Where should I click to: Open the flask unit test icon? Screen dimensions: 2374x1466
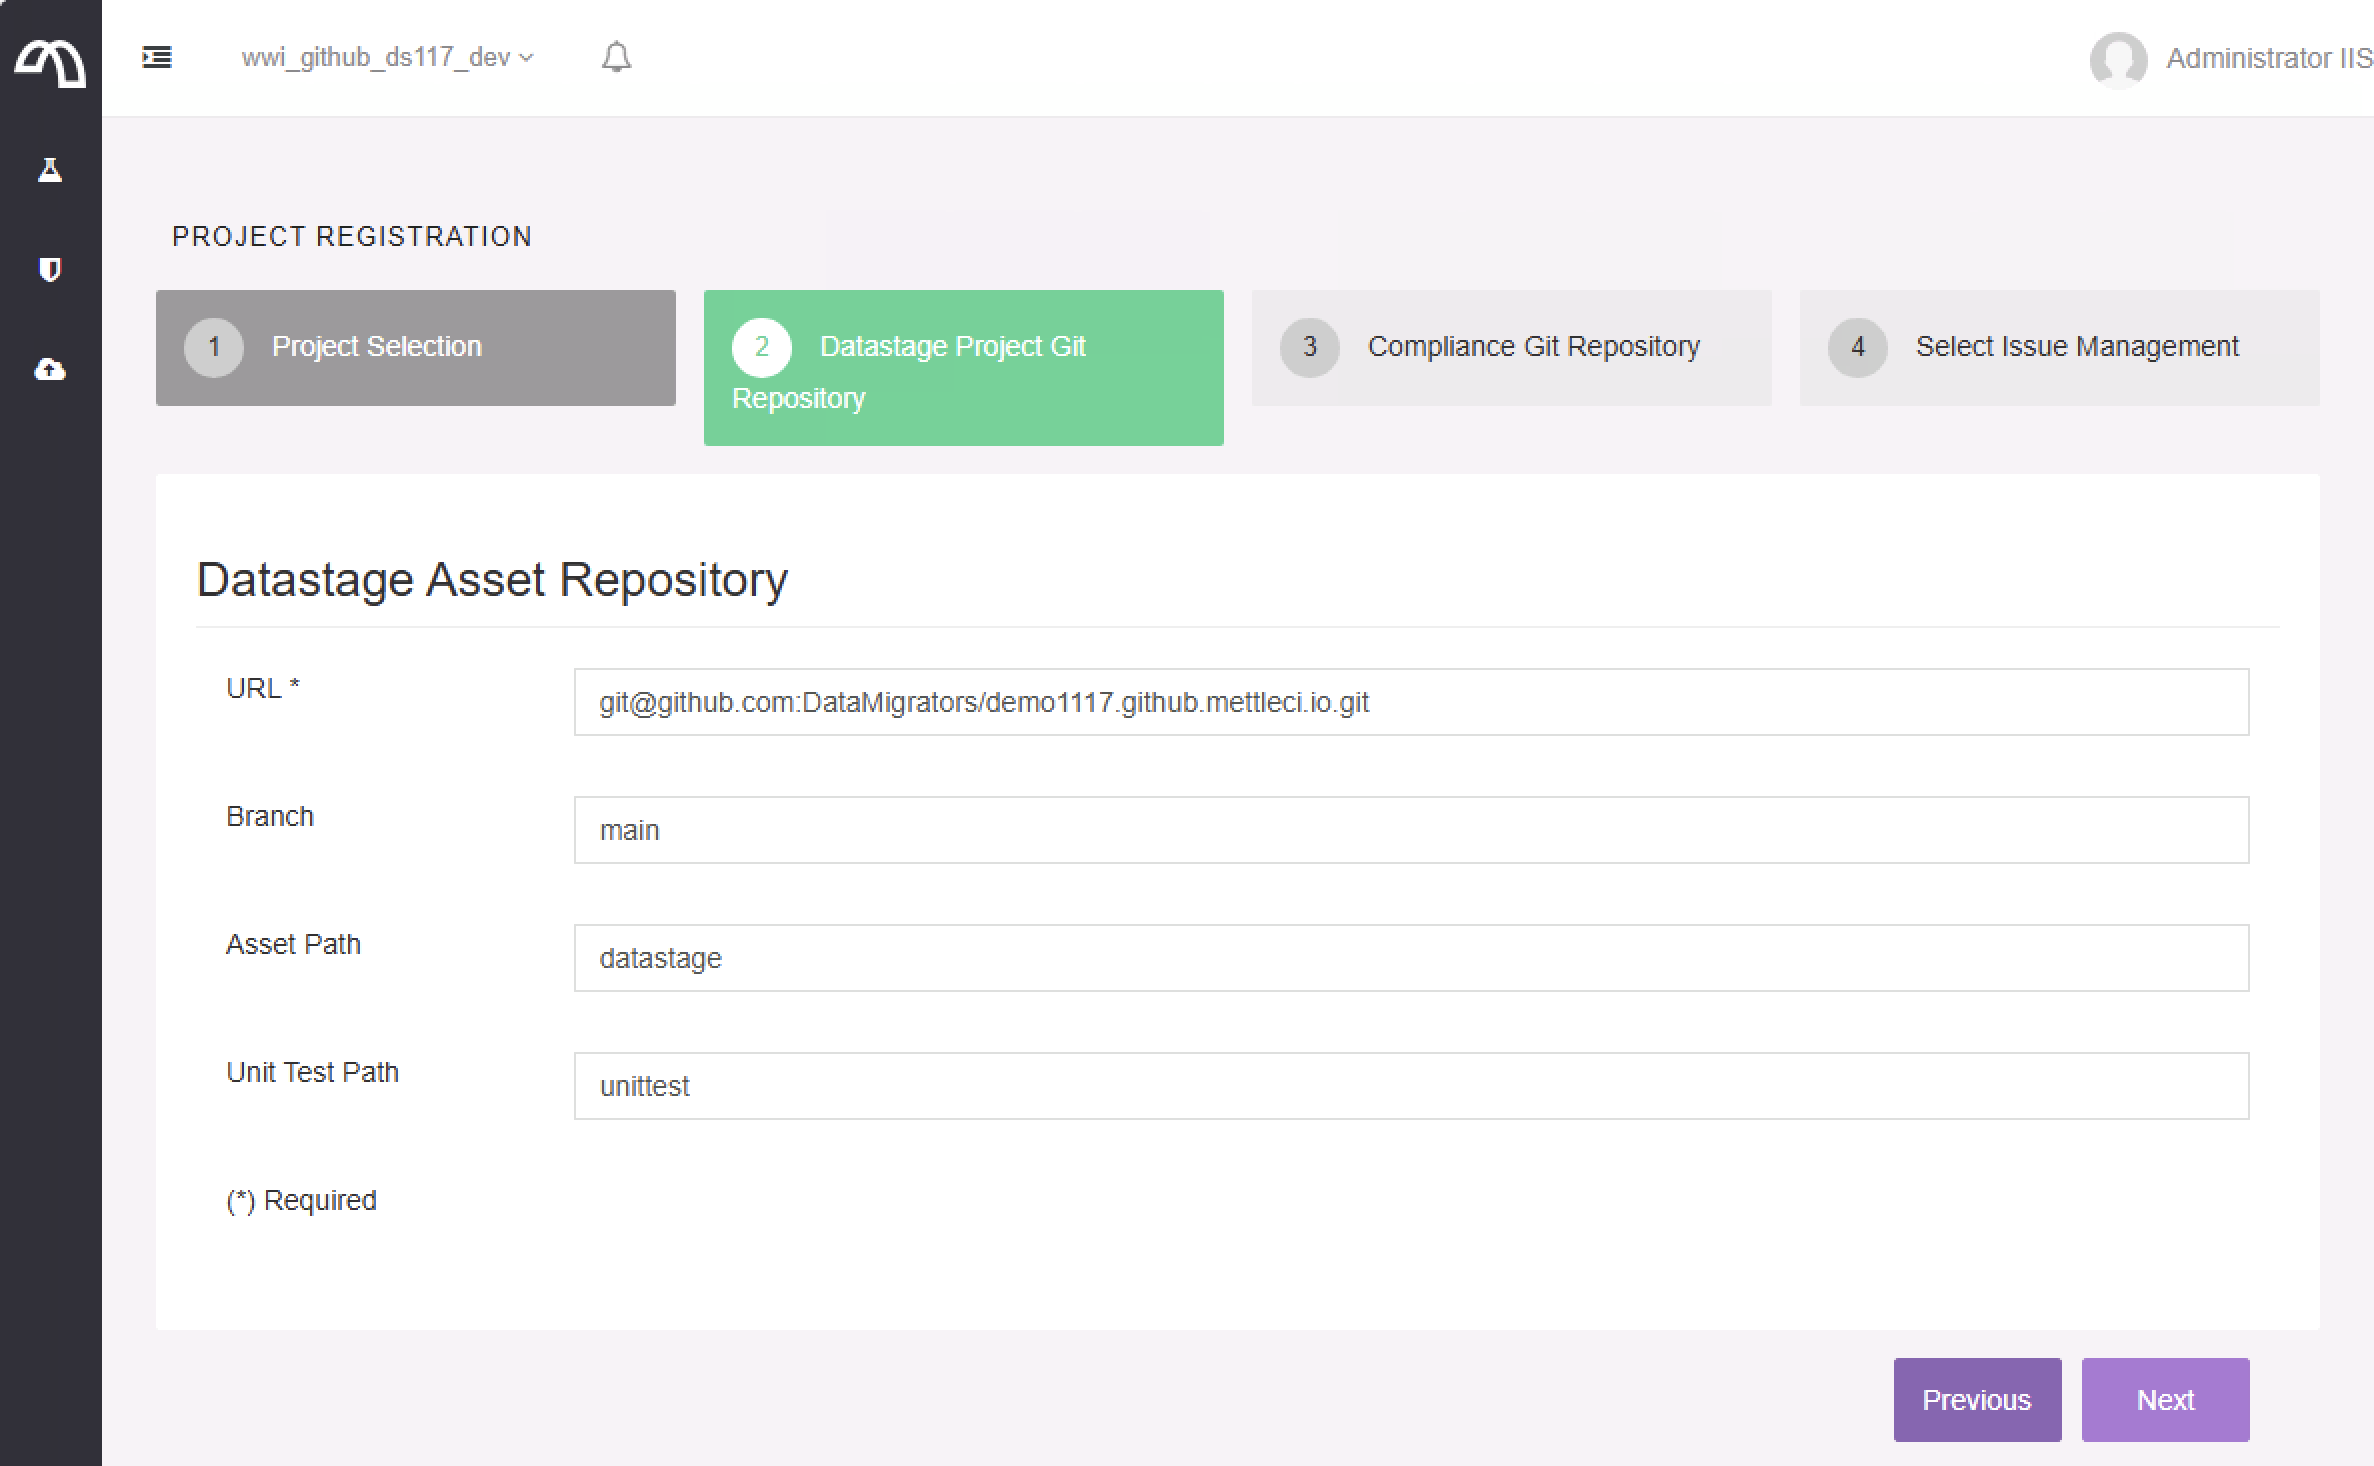pyautogui.click(x=50, y=170)
